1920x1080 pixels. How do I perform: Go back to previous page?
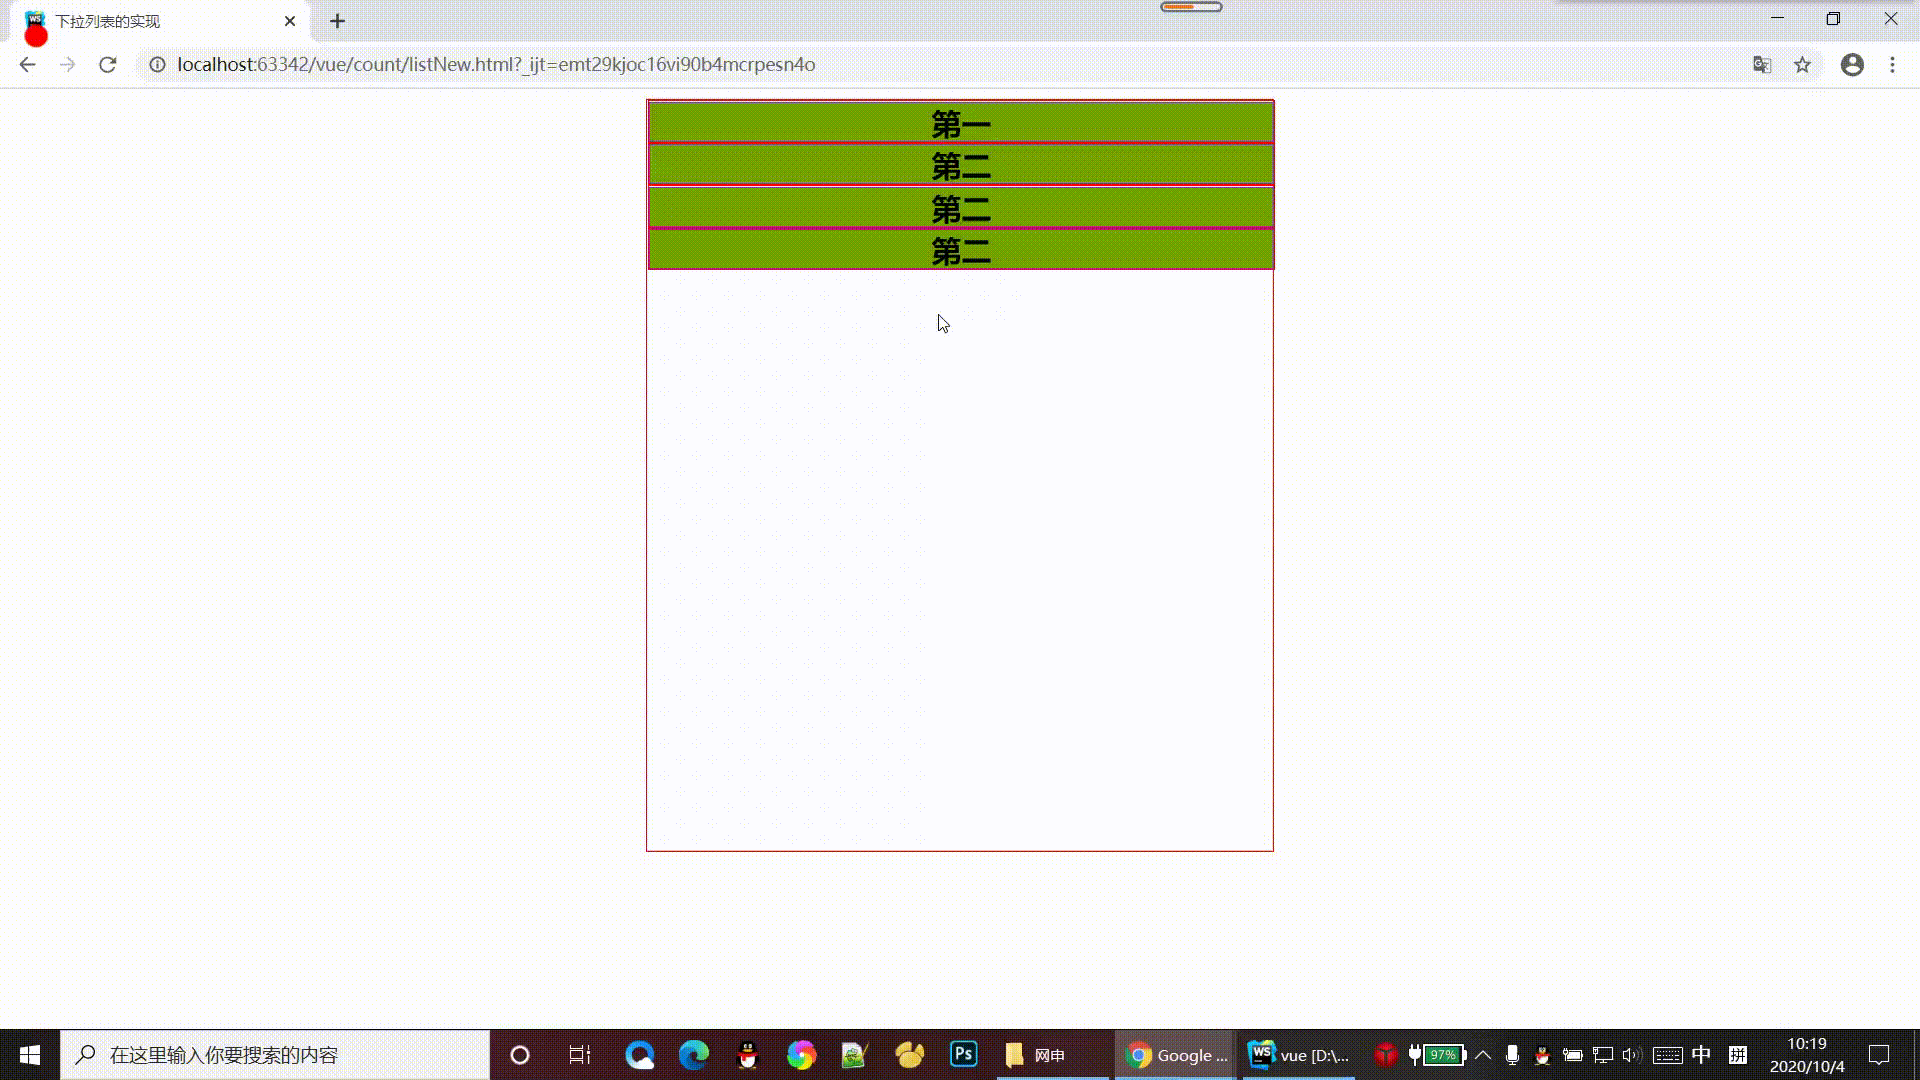pyautogui.click(x=27, y=65)
